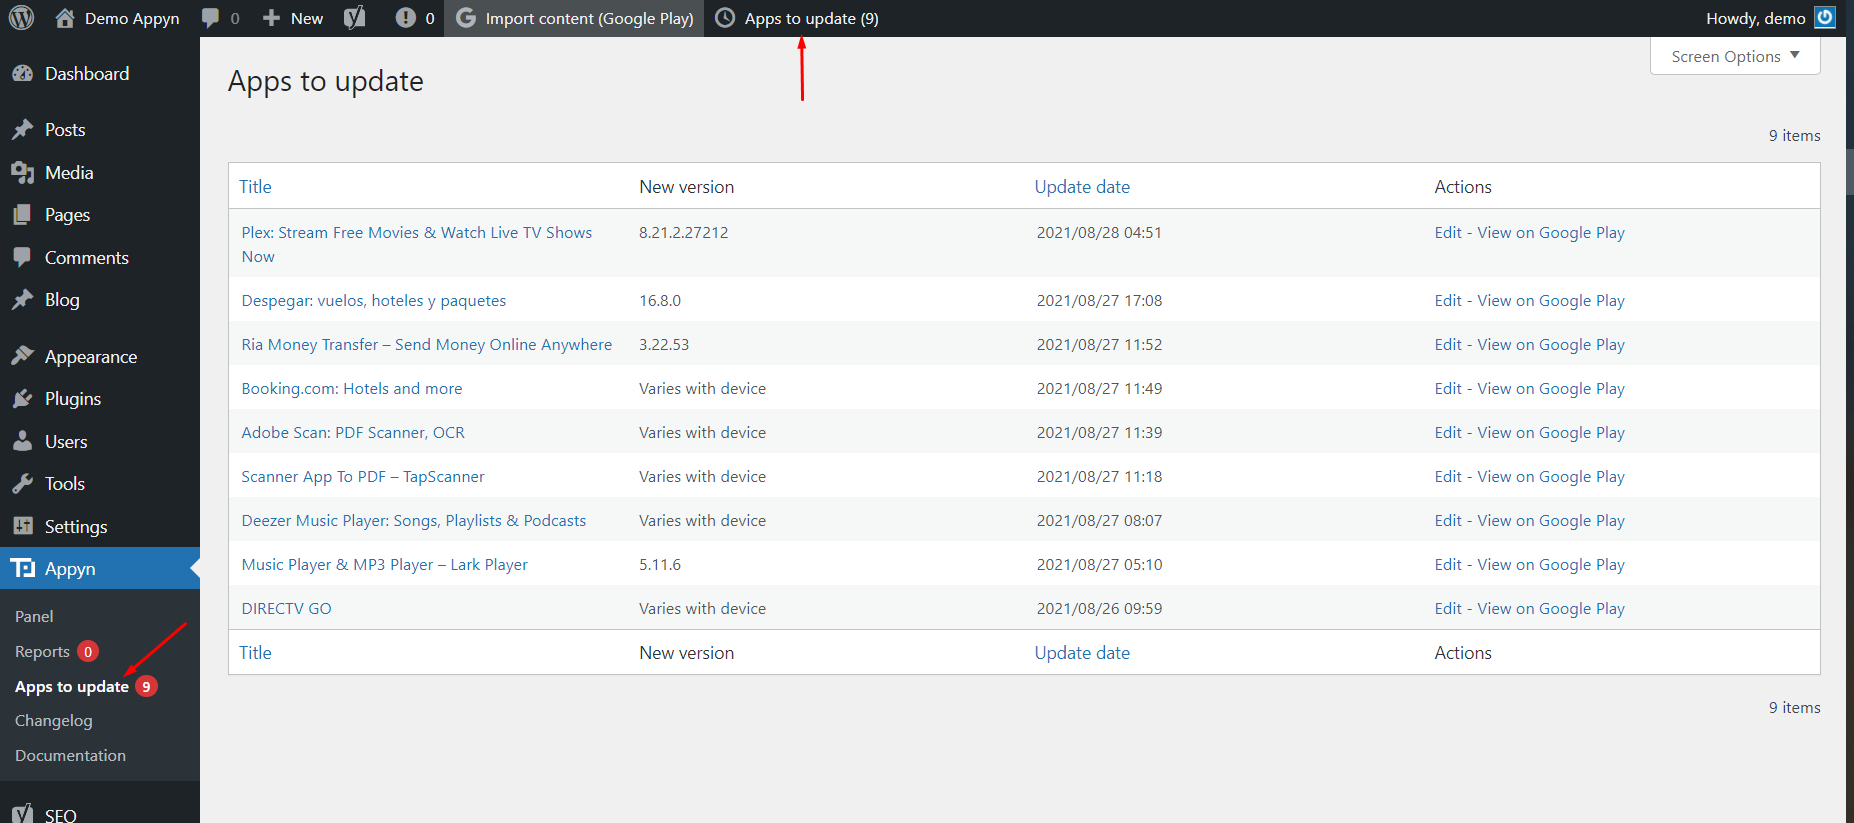
Task: Open the Reports submenu item
Action: pyautogui.click(x=42, y=652)
